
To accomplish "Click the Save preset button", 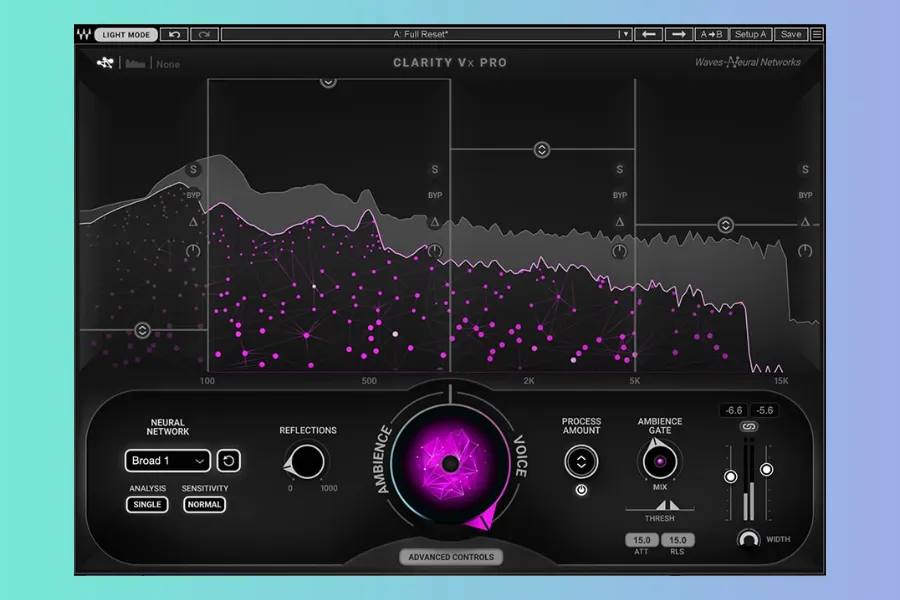I will click(791, 34).
